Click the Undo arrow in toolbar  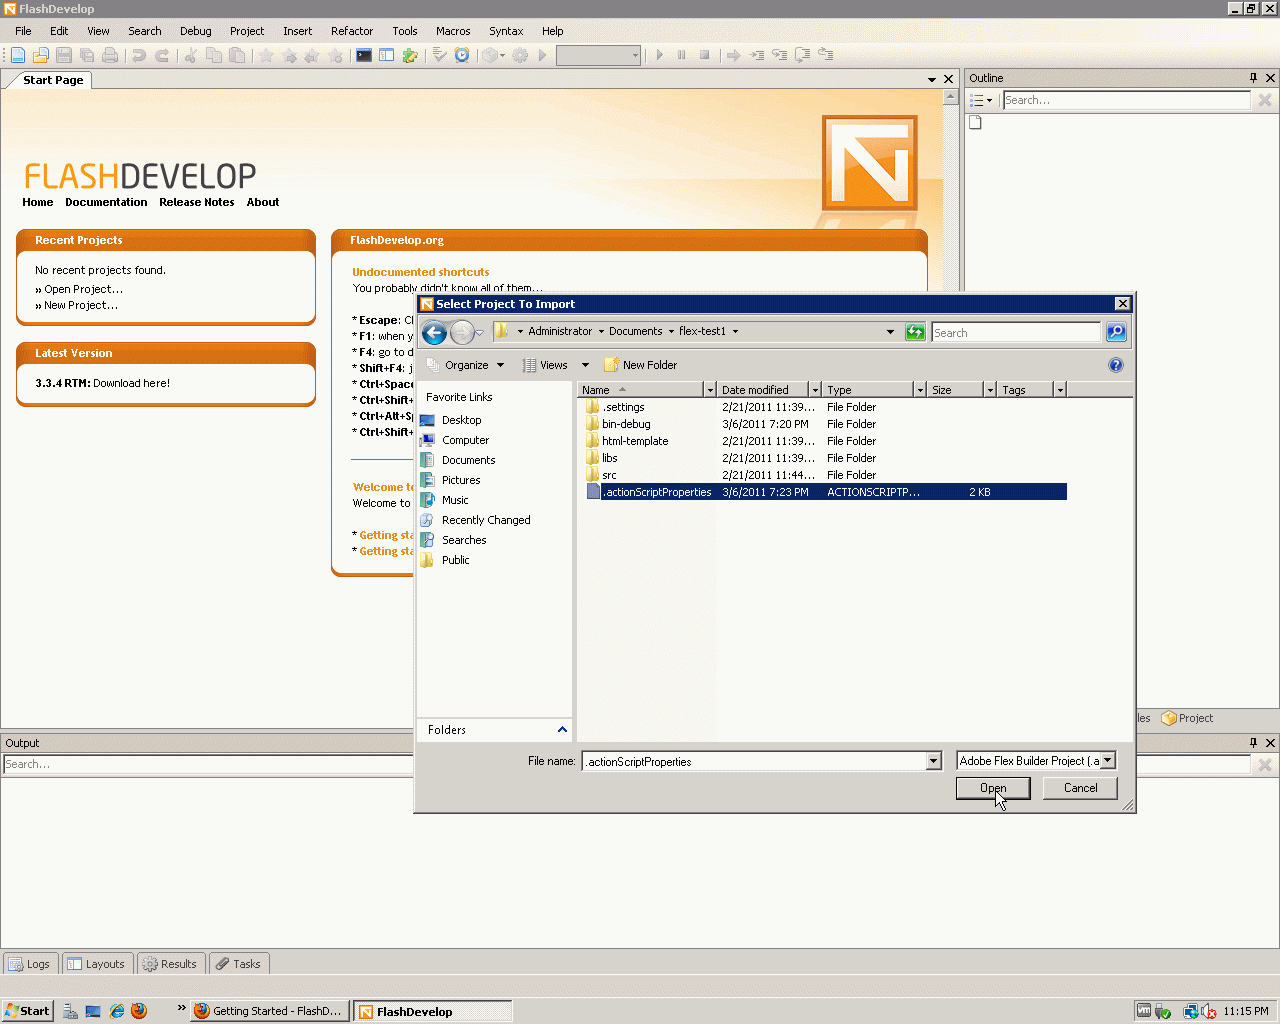click(x=139, y=55)
